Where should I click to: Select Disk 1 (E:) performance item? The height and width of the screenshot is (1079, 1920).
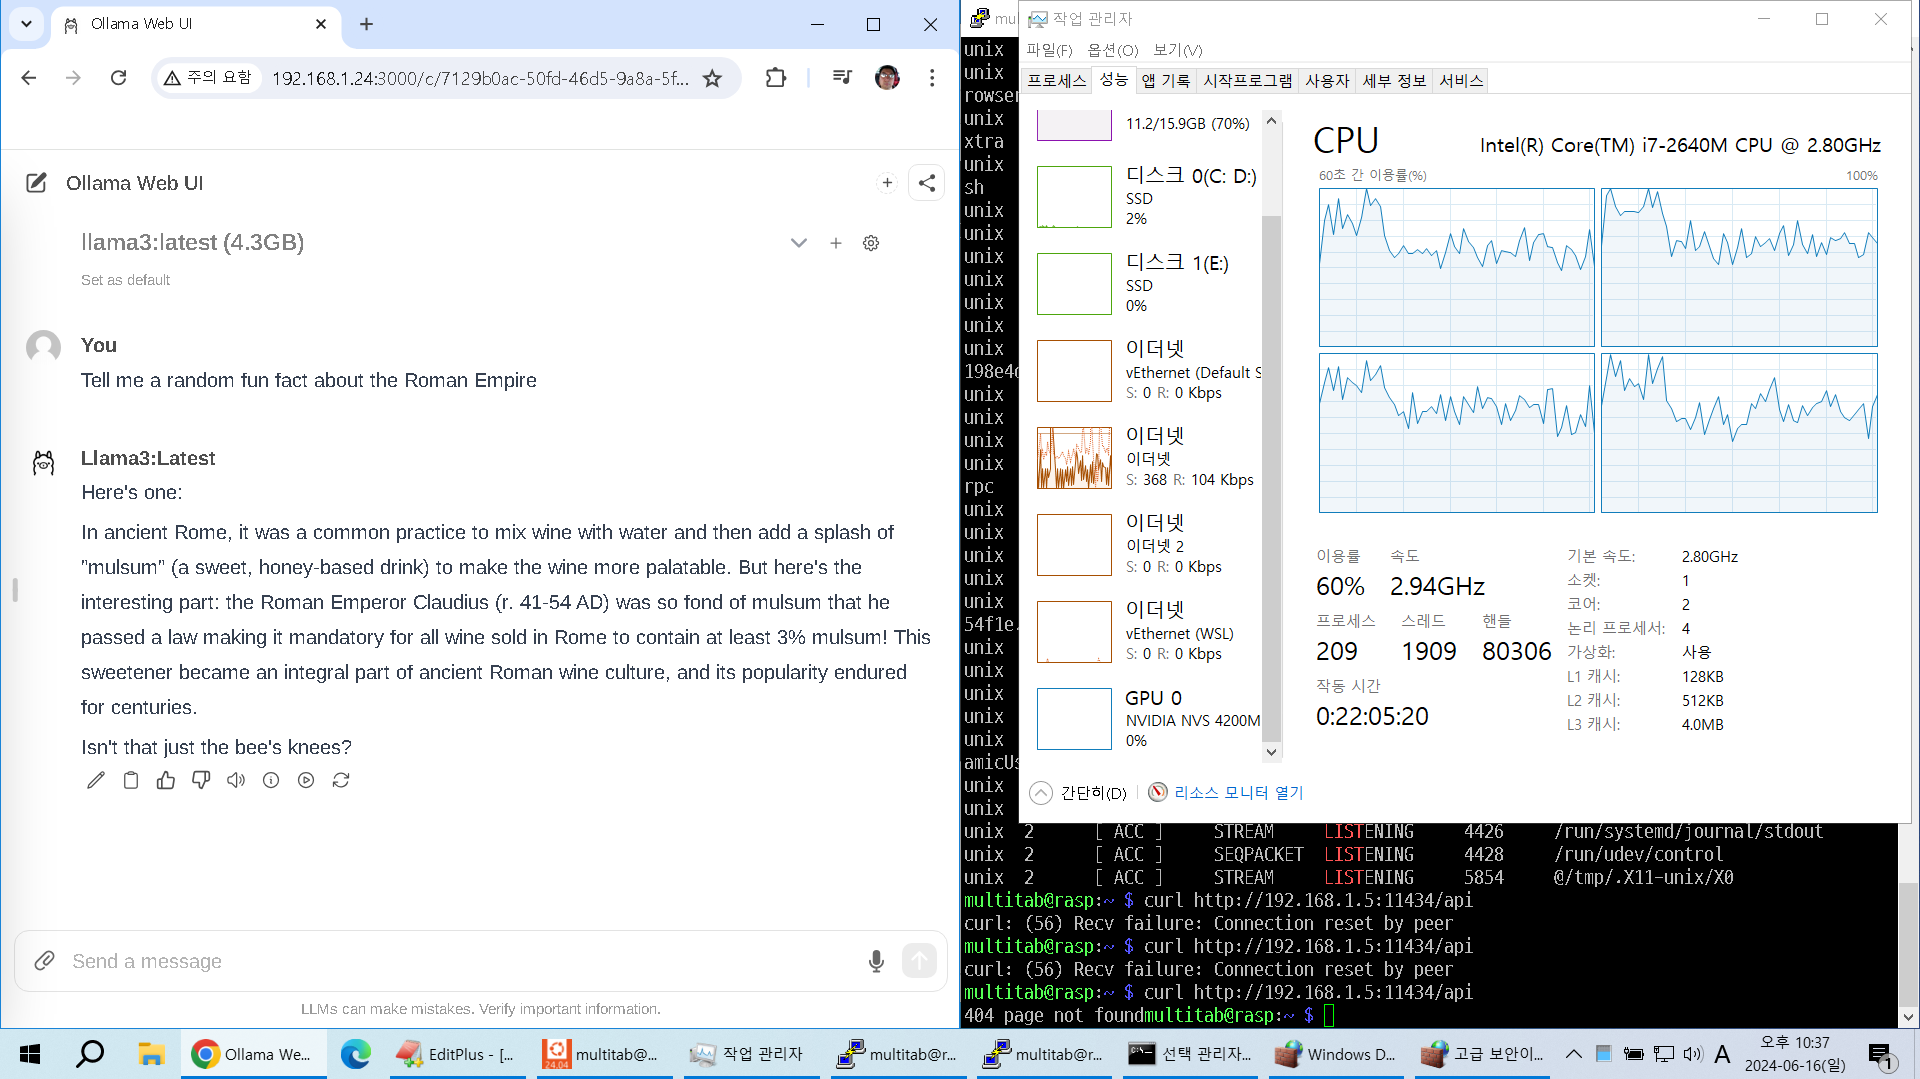1147,284
